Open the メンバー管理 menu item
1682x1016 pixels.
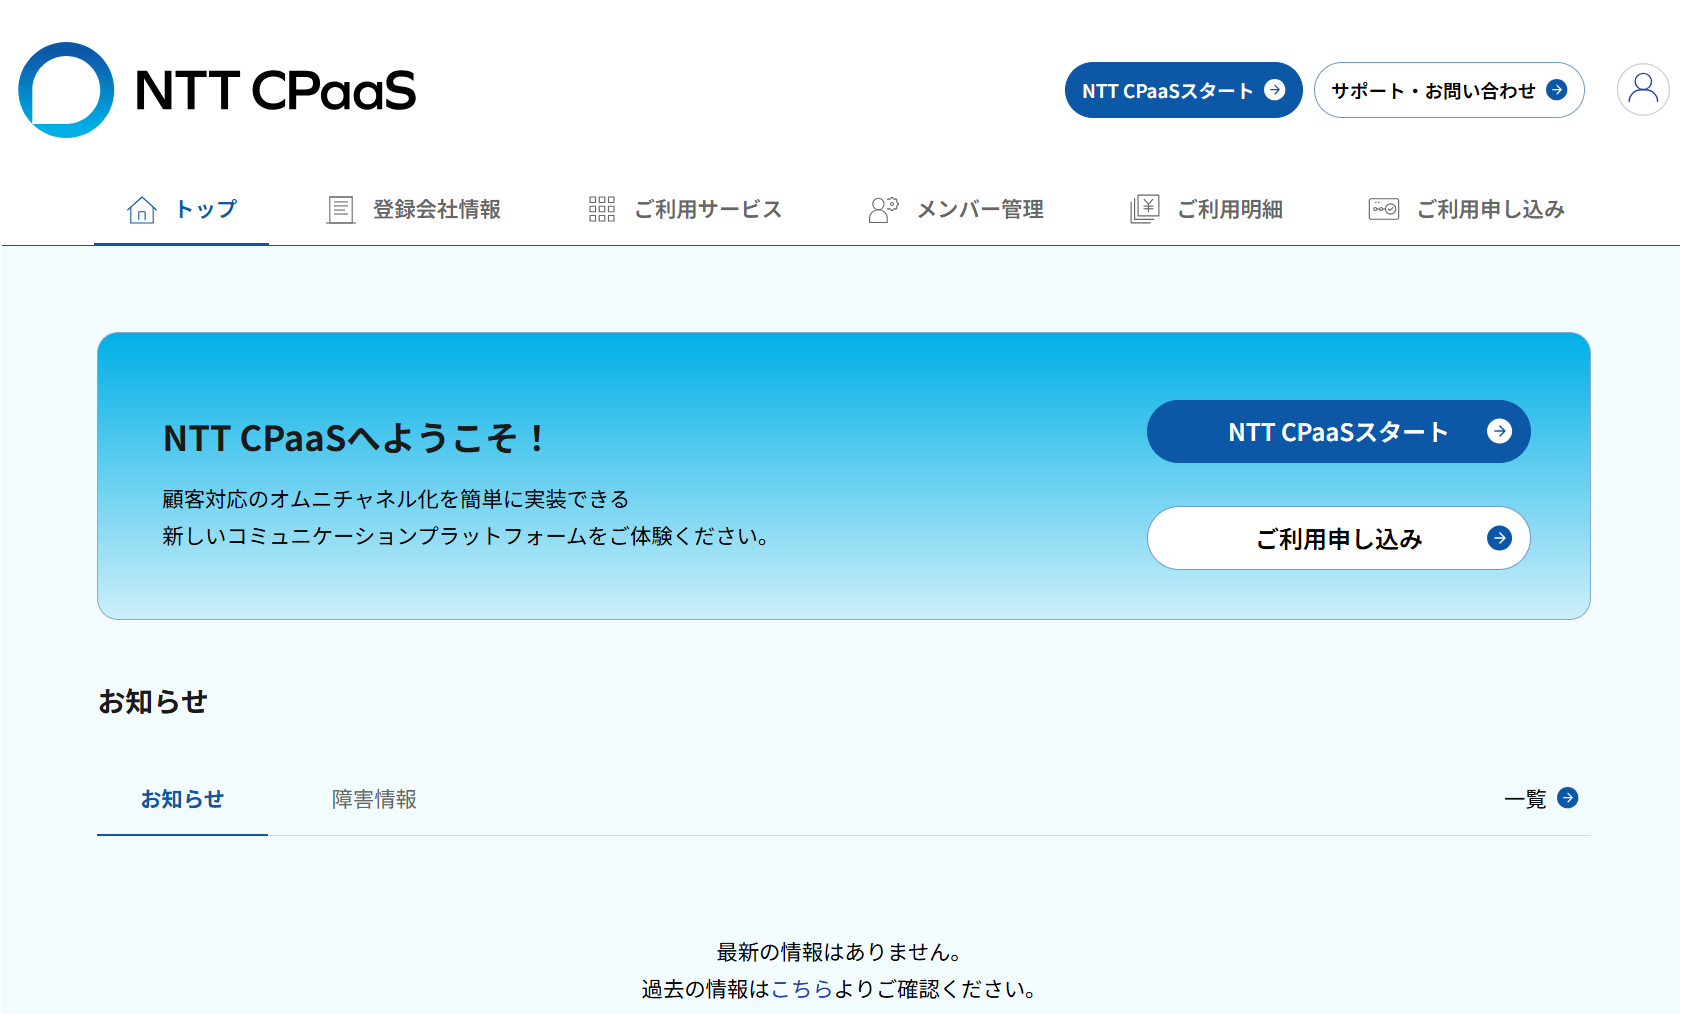click(x=956, y=209)
